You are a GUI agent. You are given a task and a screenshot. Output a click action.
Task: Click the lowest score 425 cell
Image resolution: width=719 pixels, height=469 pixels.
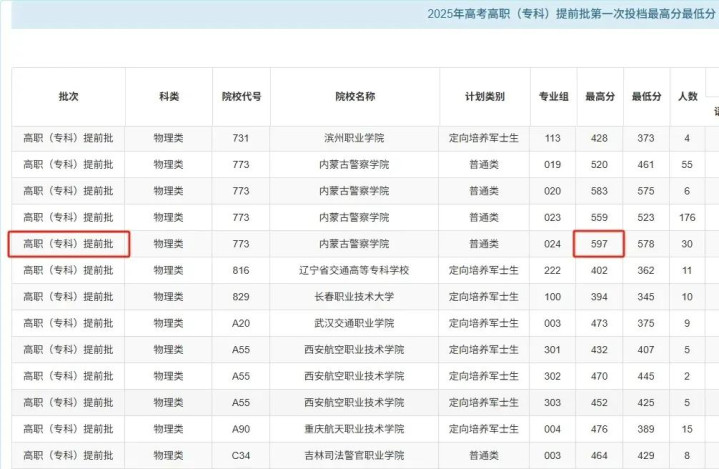click(x=646, y=403)
